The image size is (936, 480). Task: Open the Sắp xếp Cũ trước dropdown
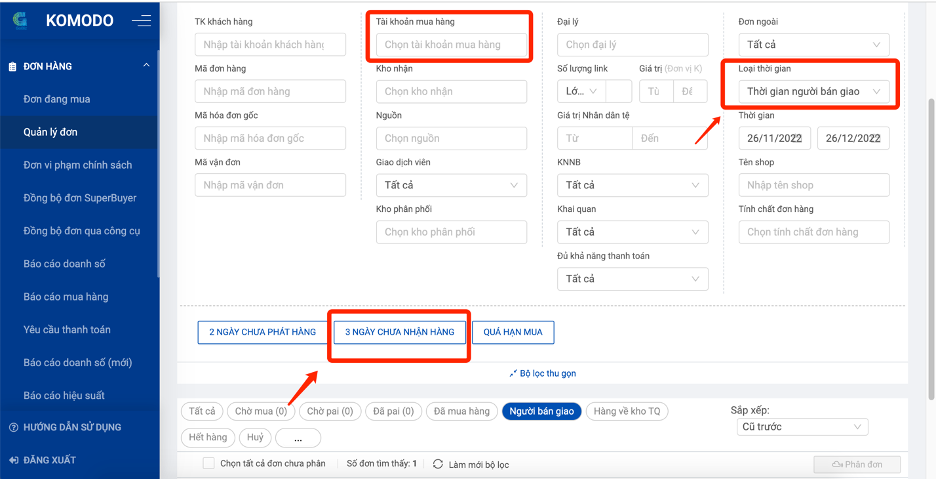click(x=799, y=427)
